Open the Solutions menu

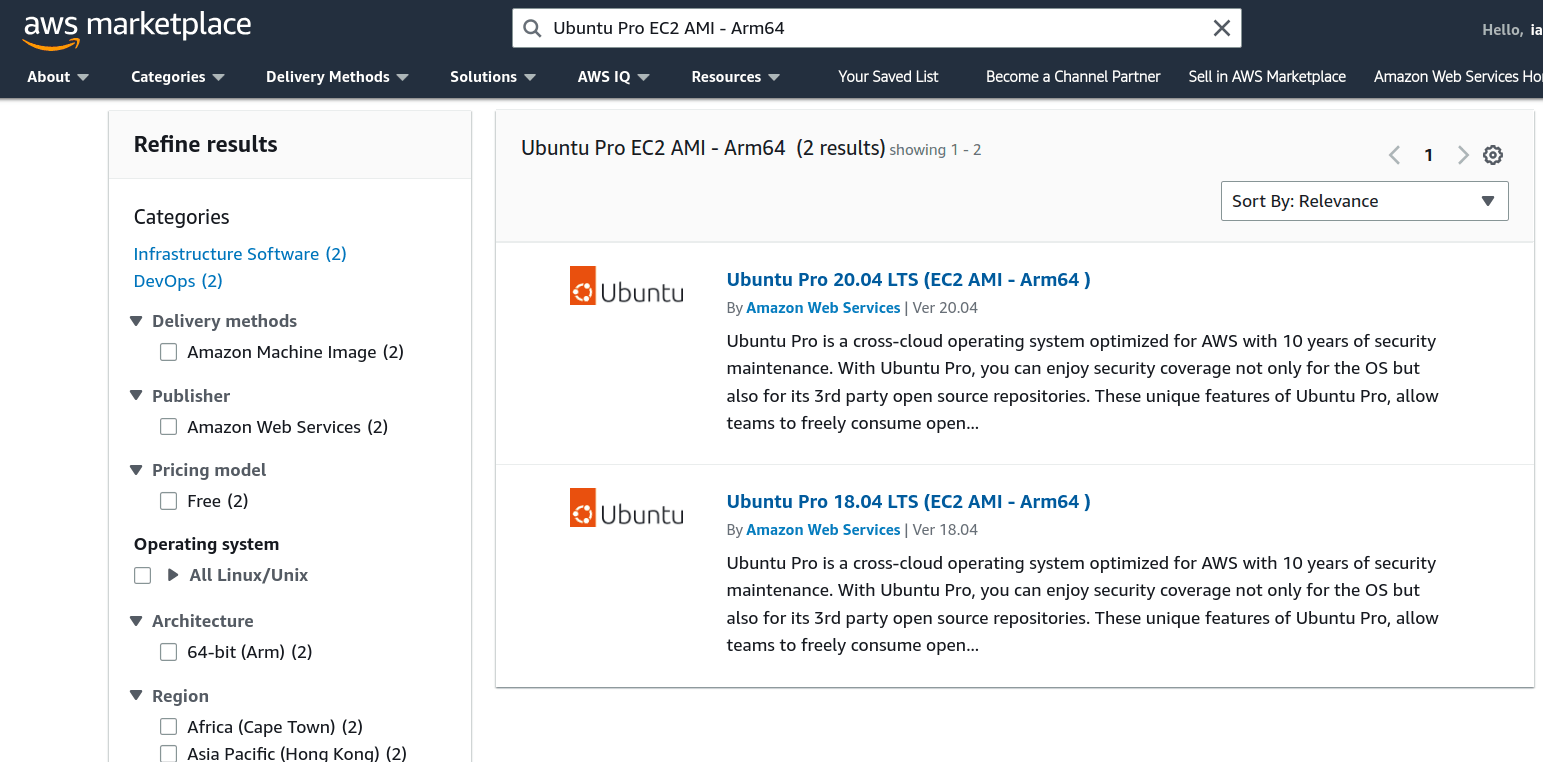point(493,77)
